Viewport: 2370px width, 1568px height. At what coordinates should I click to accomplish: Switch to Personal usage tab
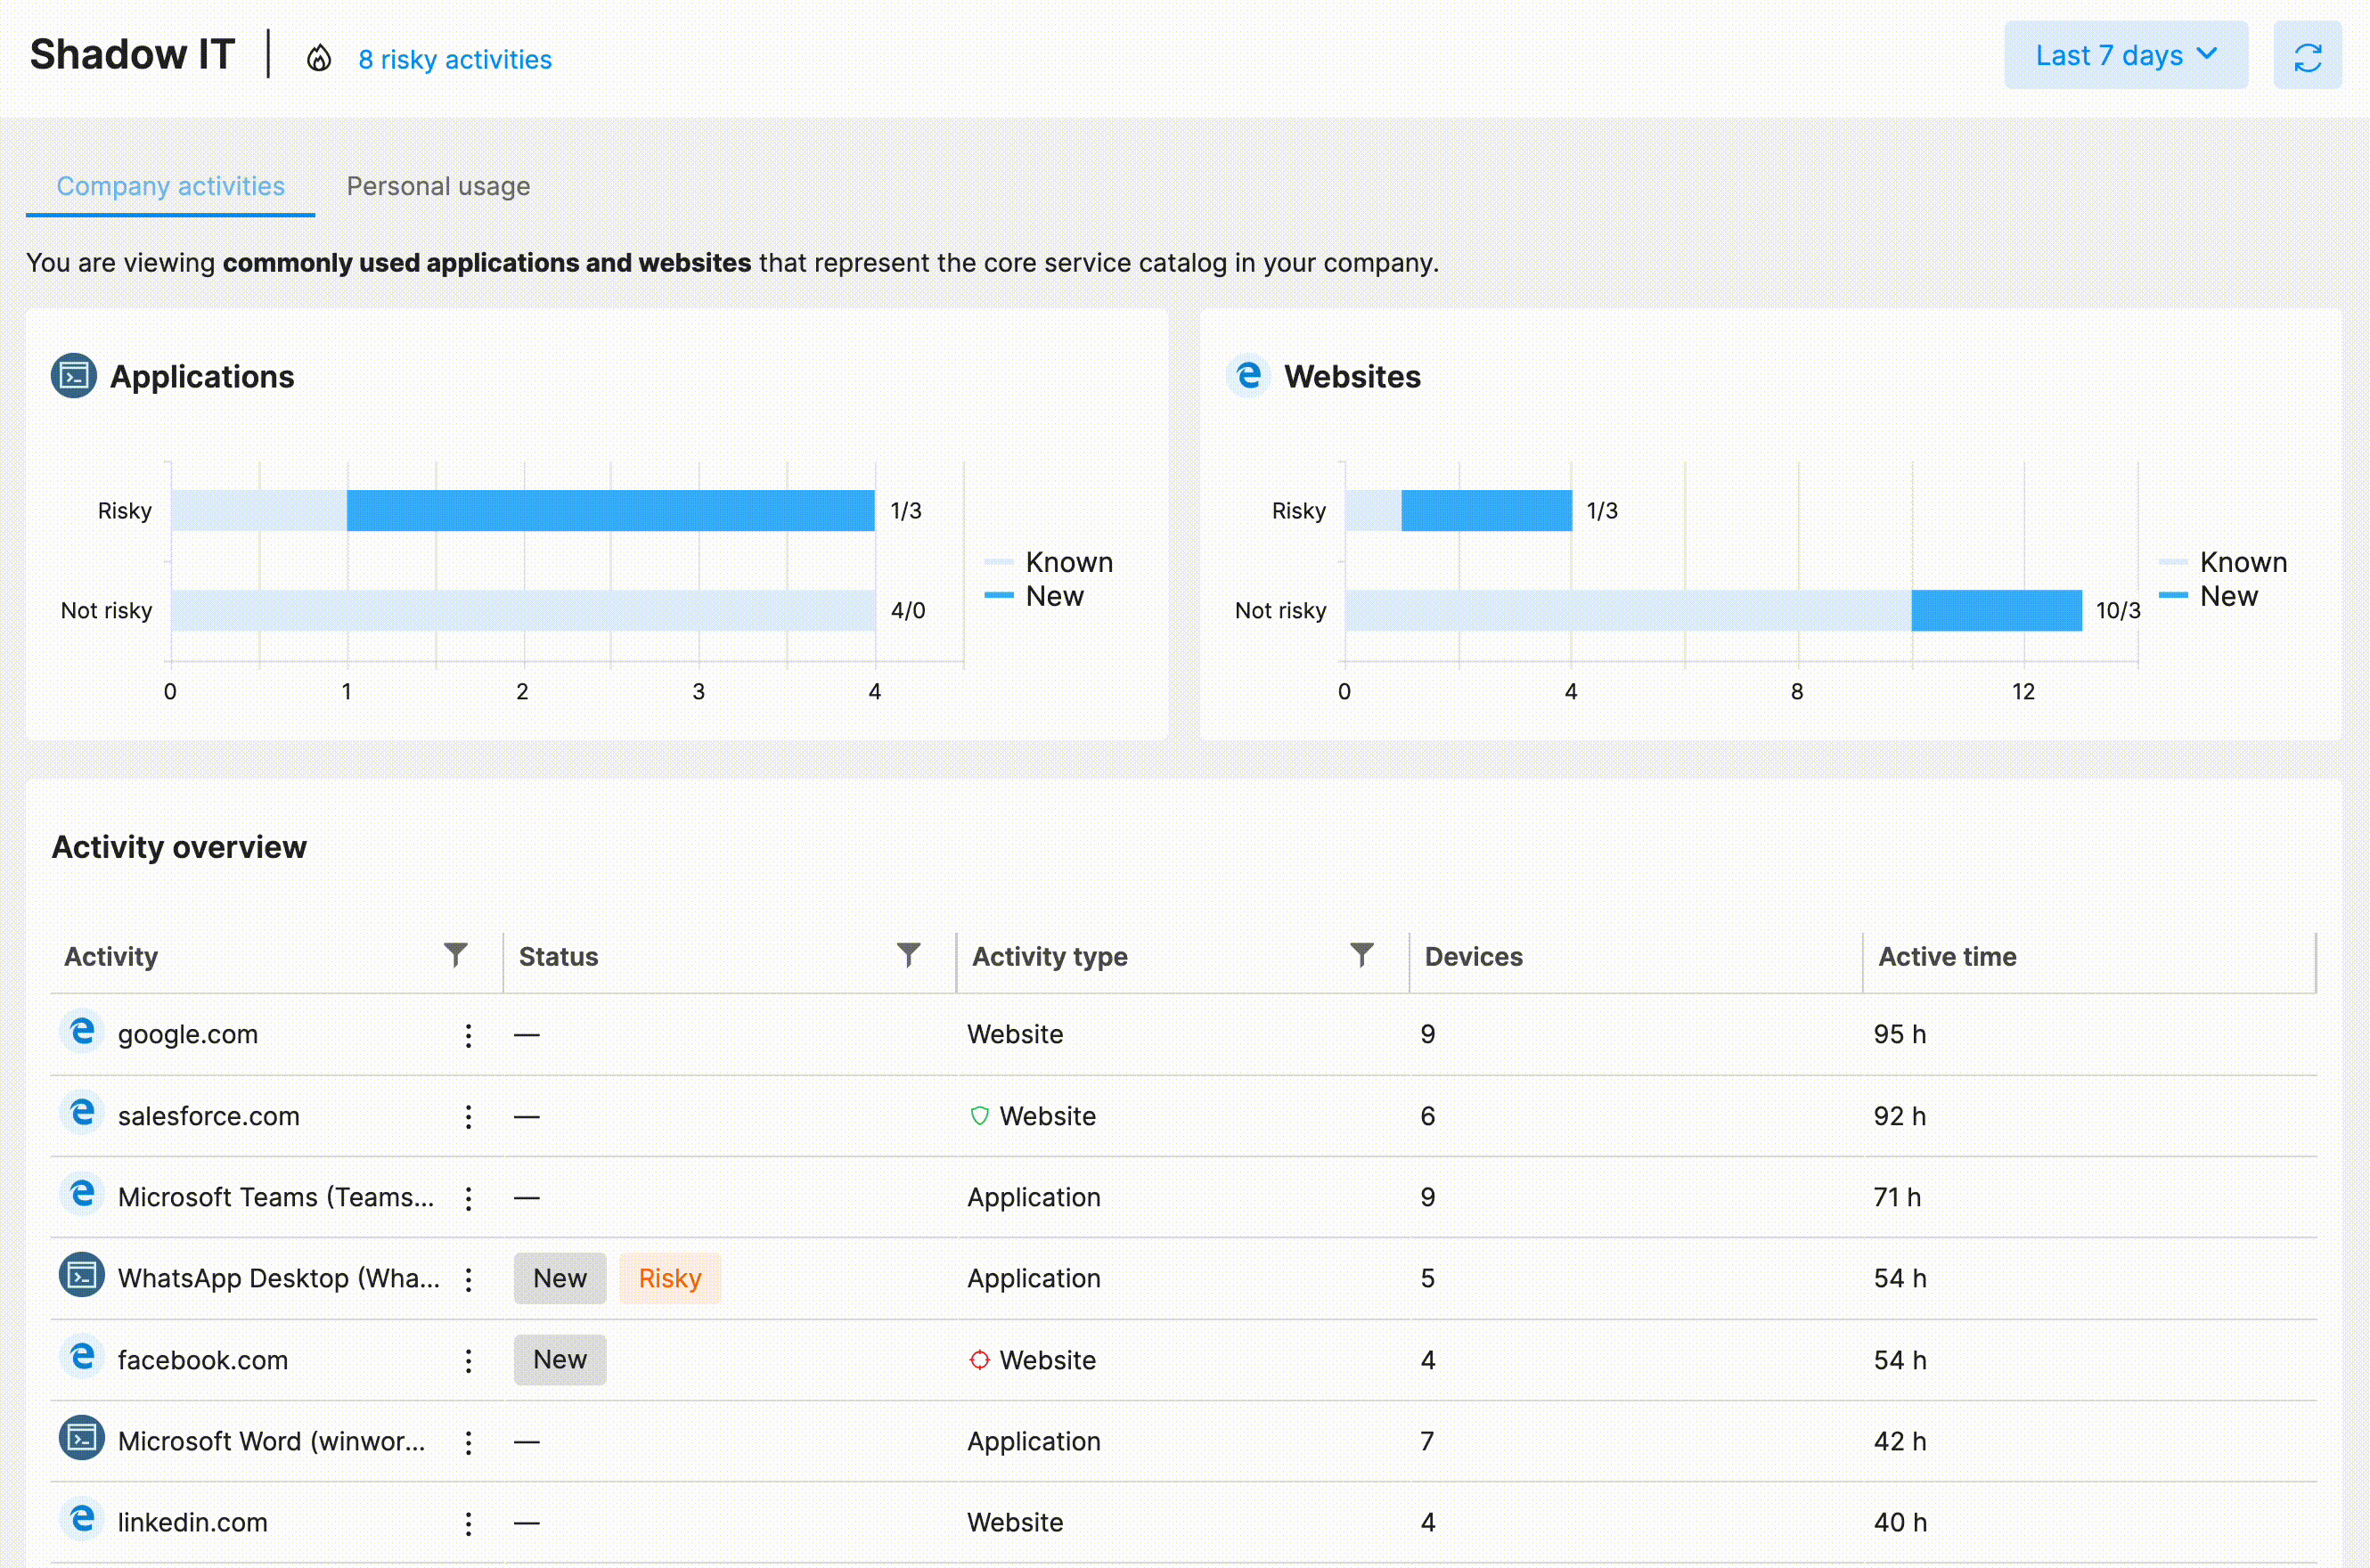(438, 186)
